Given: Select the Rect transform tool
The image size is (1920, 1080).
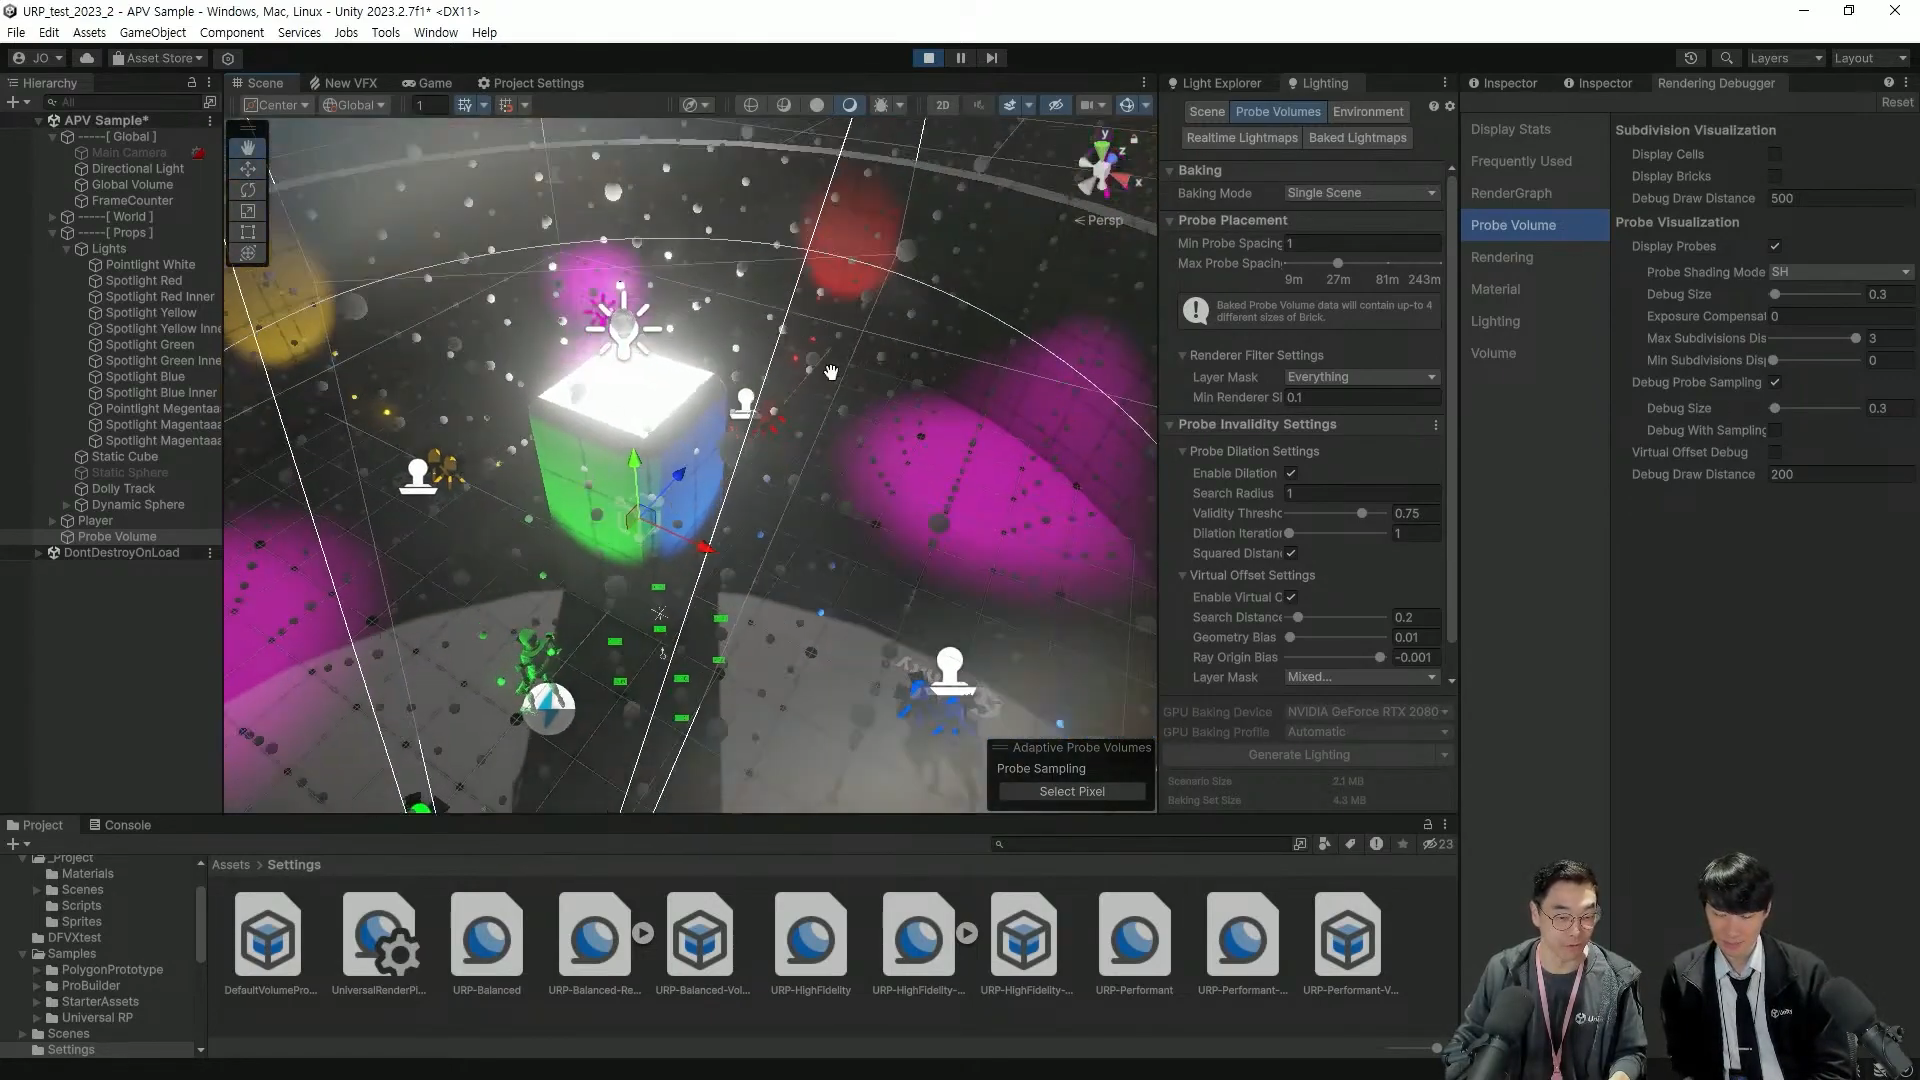Looking at the screenshot, I should click(248, 232).
